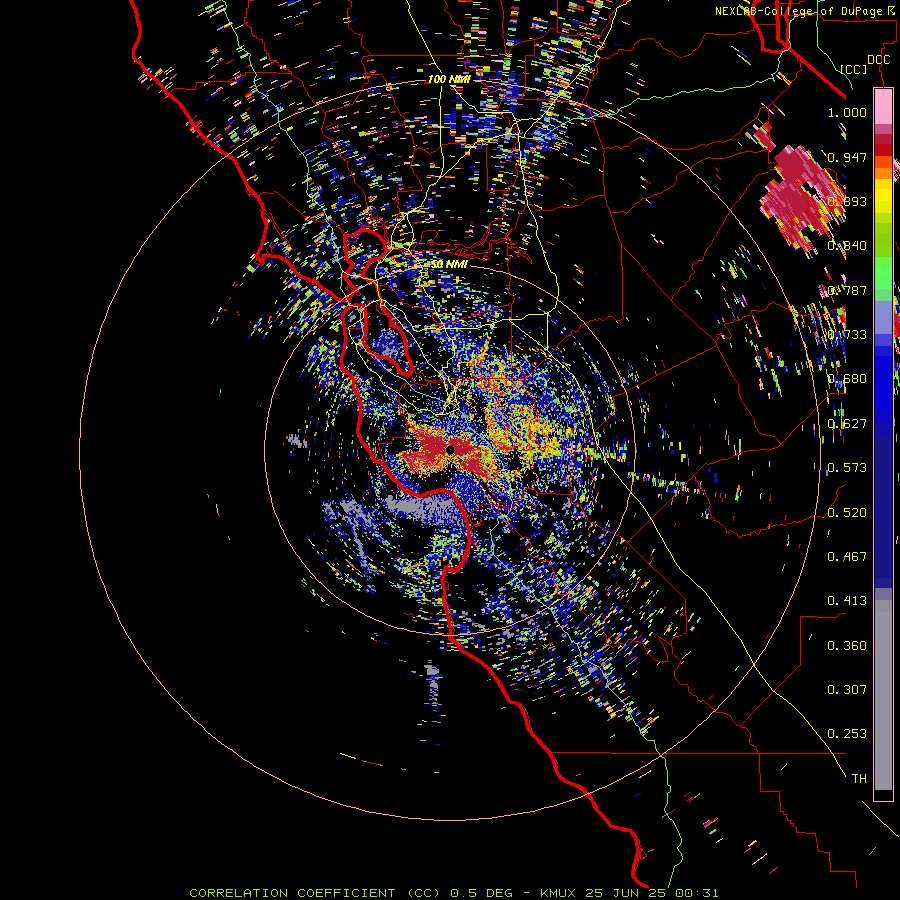Screen dimensions: 900x900
Task: Click the 0.5 DEG elevation text in caption
Action: pyautogui.click(x=481, y=893)
